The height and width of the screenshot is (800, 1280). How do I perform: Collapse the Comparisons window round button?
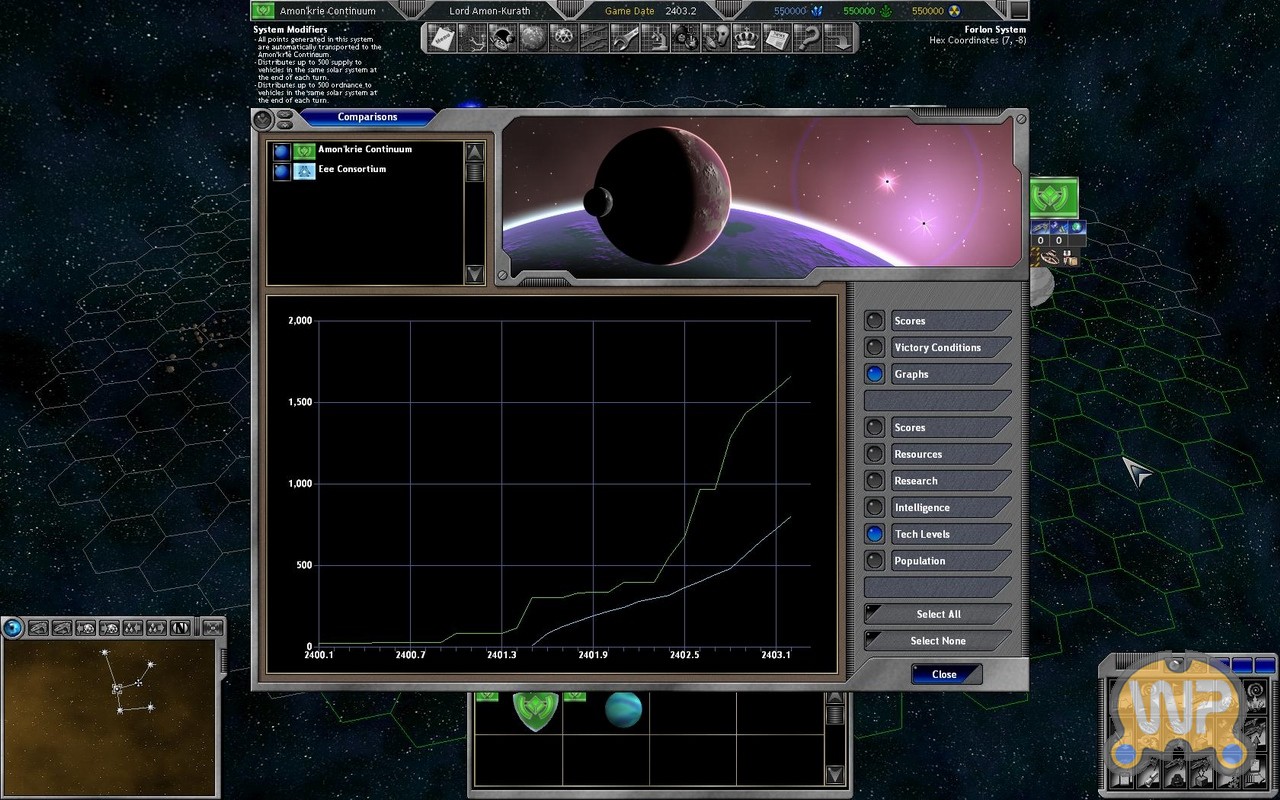point(264,119)
